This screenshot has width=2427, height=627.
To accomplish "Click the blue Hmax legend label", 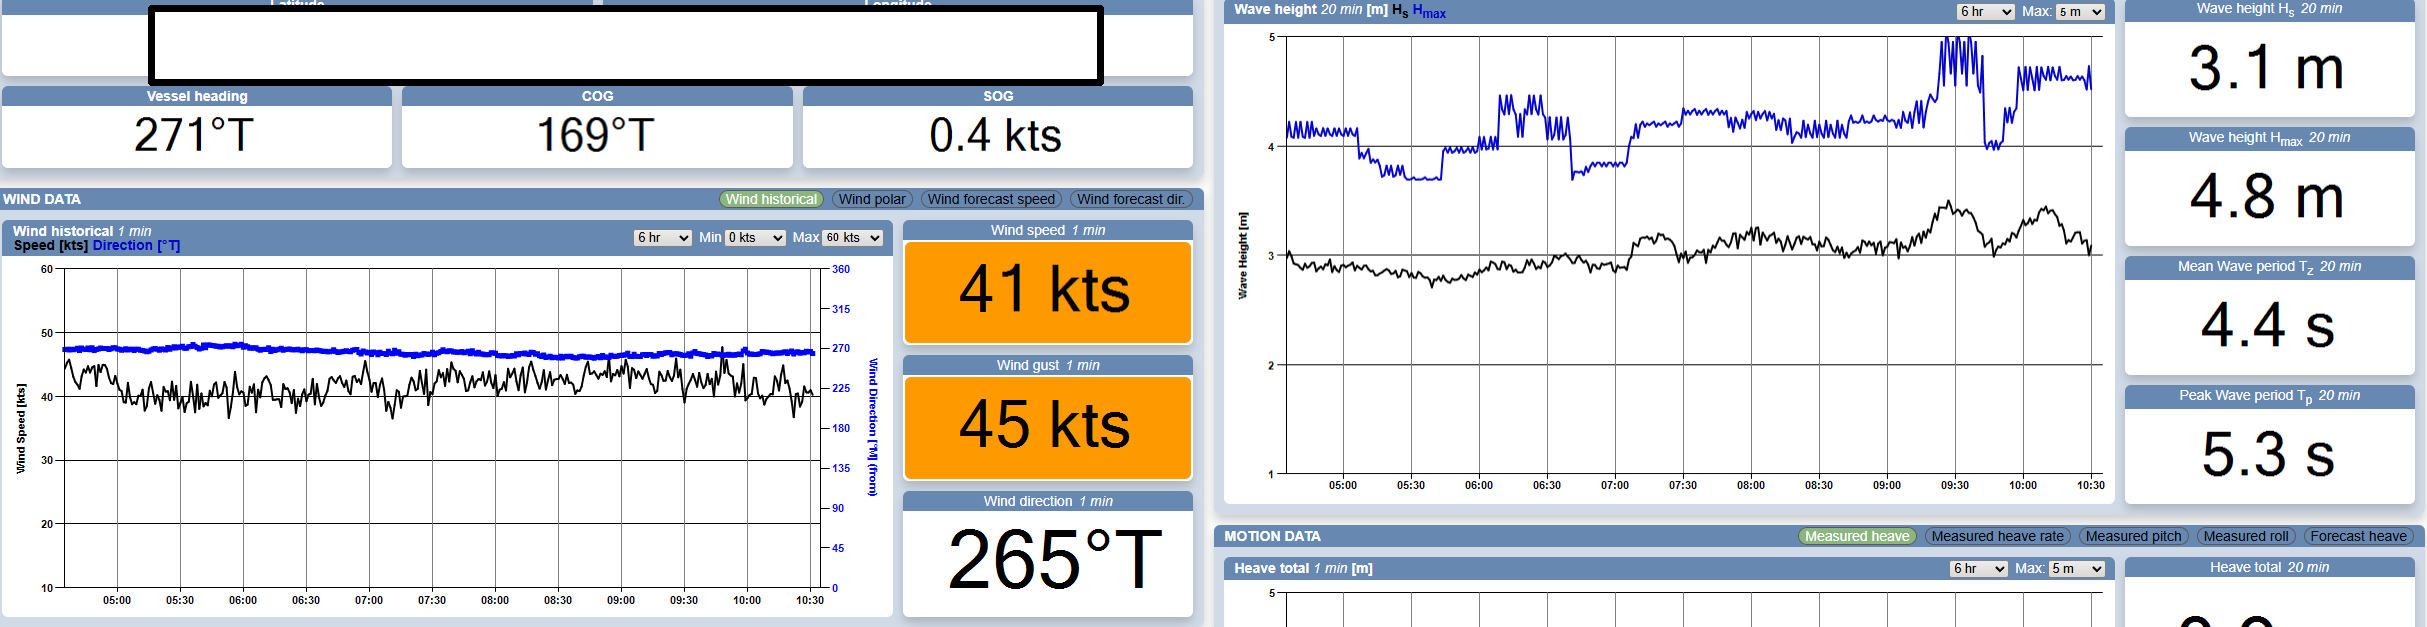I will (x=1429, y=11).
